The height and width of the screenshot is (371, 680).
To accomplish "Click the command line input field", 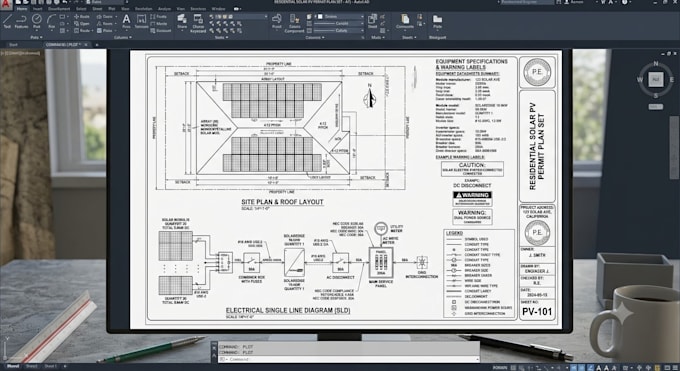I will coord(349,359).
